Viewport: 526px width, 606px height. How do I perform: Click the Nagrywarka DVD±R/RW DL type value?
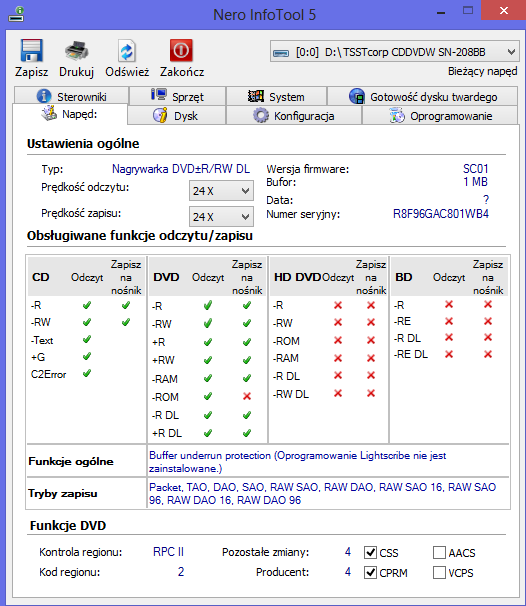click(181, 169)
